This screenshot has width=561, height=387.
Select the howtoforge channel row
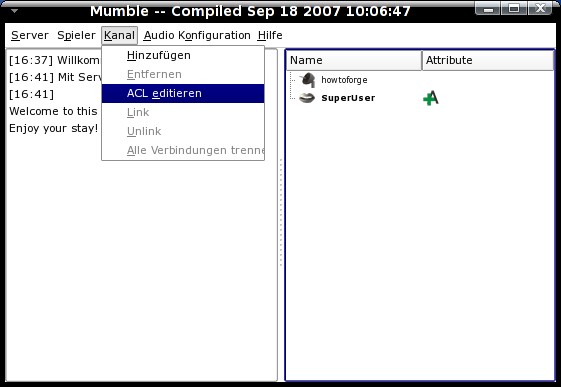pyautogui.click(x=420, y=80)
